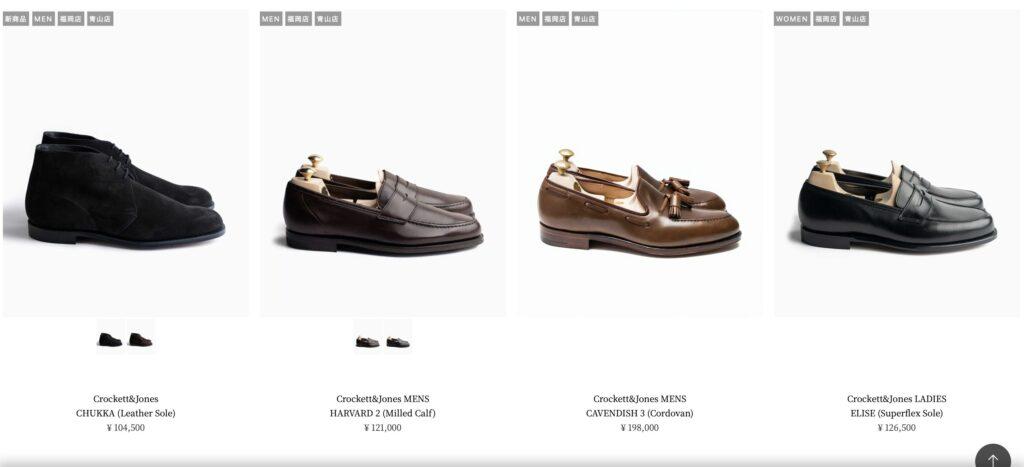Open the black suede CHUKKA boot image
The height and width of the screenshot is (467, 1024).
(x=125, y=163)
